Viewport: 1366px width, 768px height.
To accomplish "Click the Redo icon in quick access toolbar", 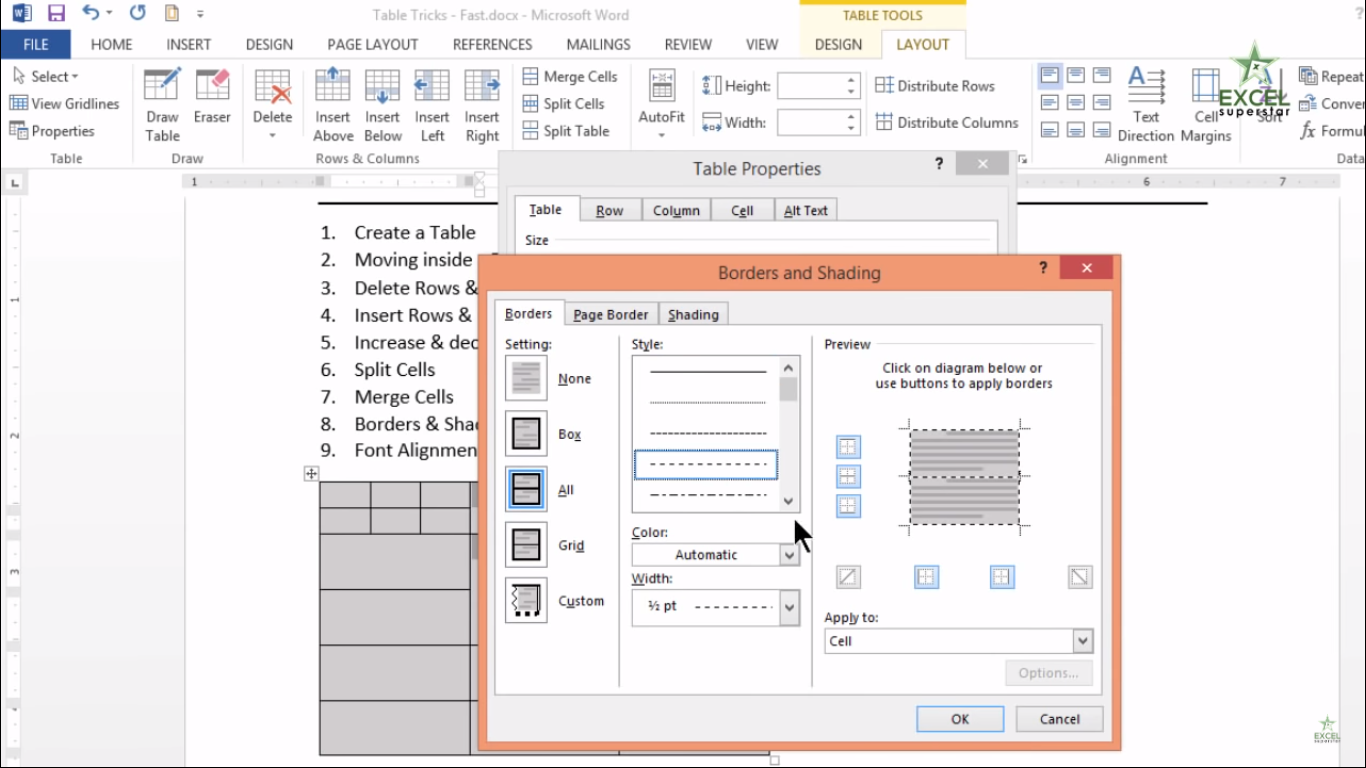I will 137,14.
